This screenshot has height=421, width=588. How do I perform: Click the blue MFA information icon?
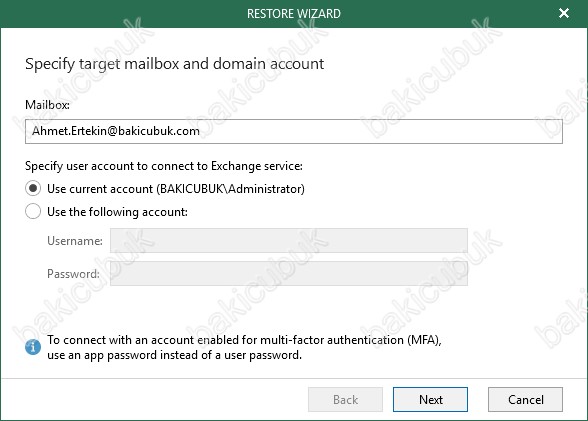coord(33,347)
